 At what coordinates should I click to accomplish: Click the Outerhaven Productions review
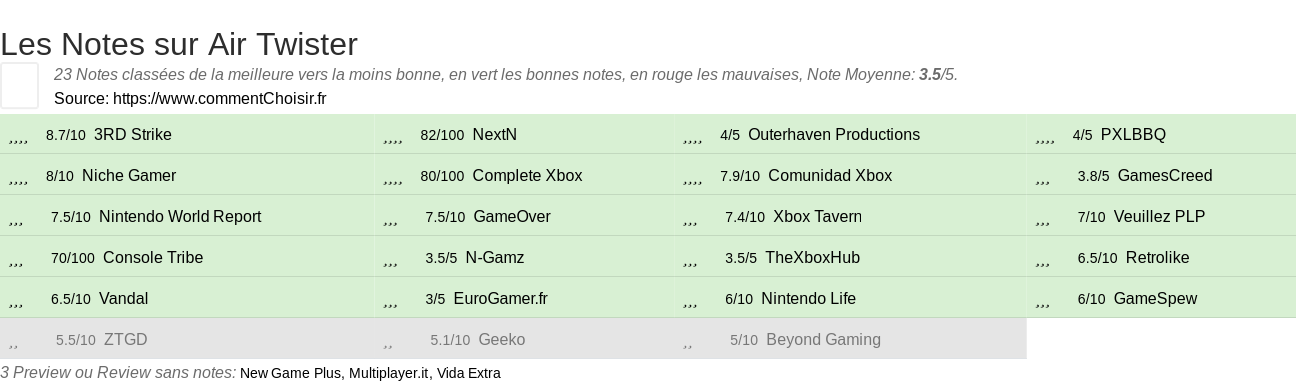tap(834, 135)
